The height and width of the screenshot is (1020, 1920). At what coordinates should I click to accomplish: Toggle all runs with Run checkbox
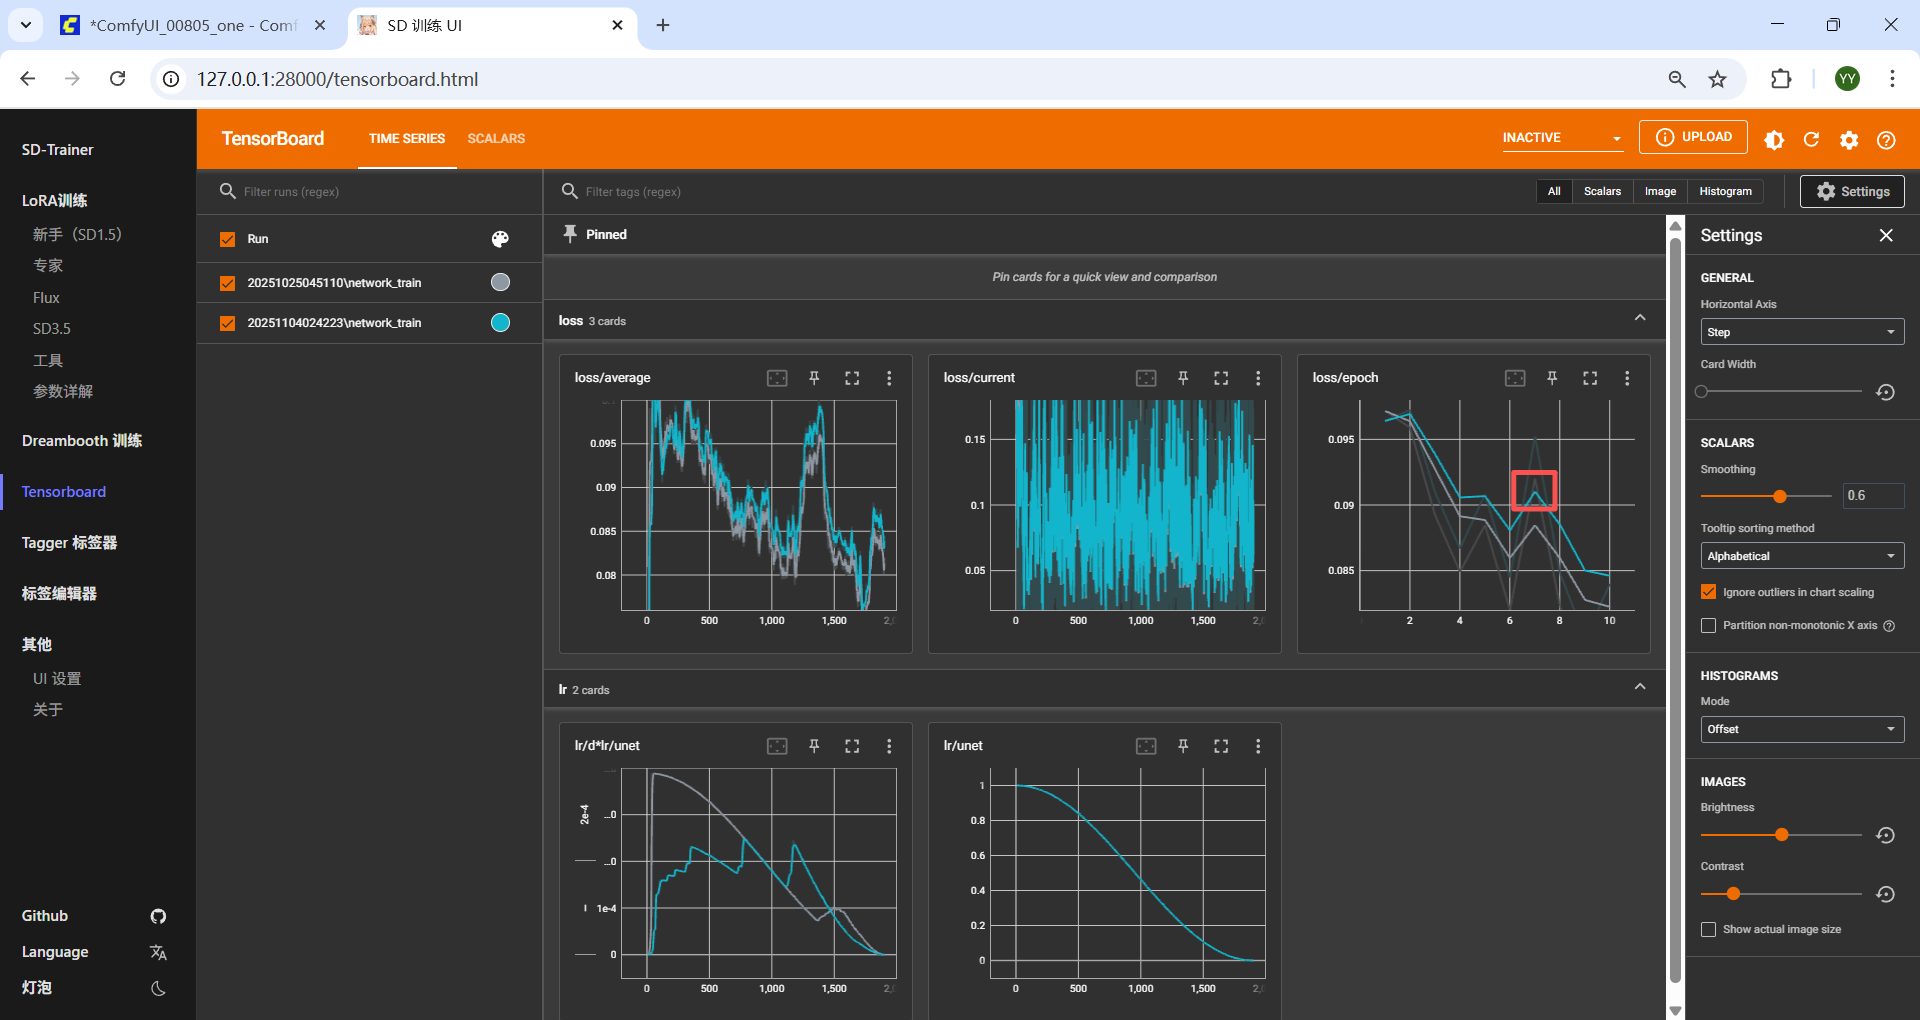click(227, 239)
